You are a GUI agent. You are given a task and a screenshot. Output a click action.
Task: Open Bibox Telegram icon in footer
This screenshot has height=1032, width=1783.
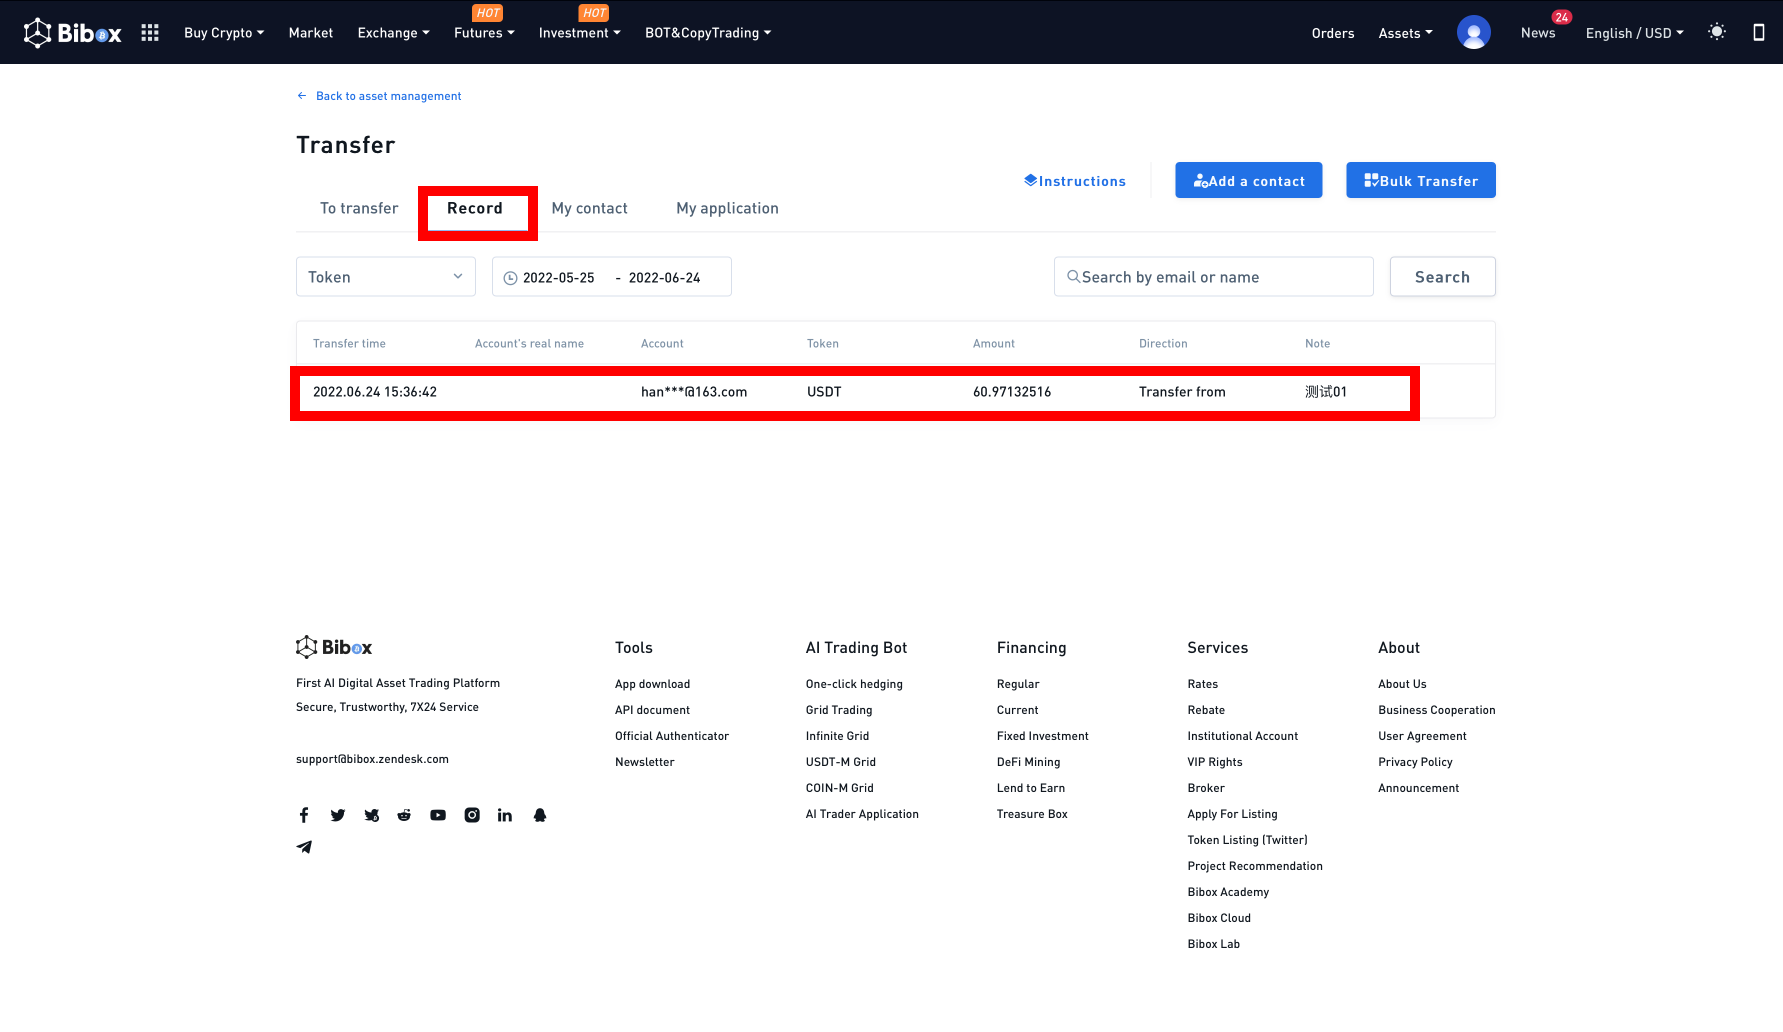304,847
